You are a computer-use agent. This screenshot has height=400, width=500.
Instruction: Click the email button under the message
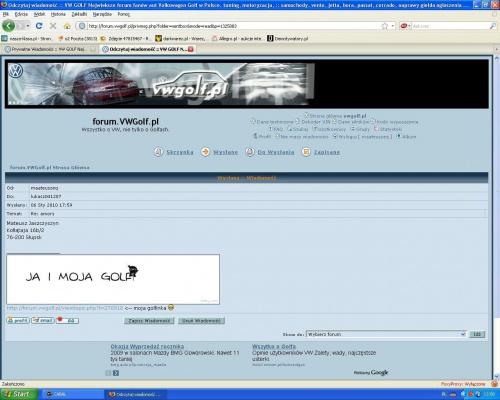coord(43,320)
